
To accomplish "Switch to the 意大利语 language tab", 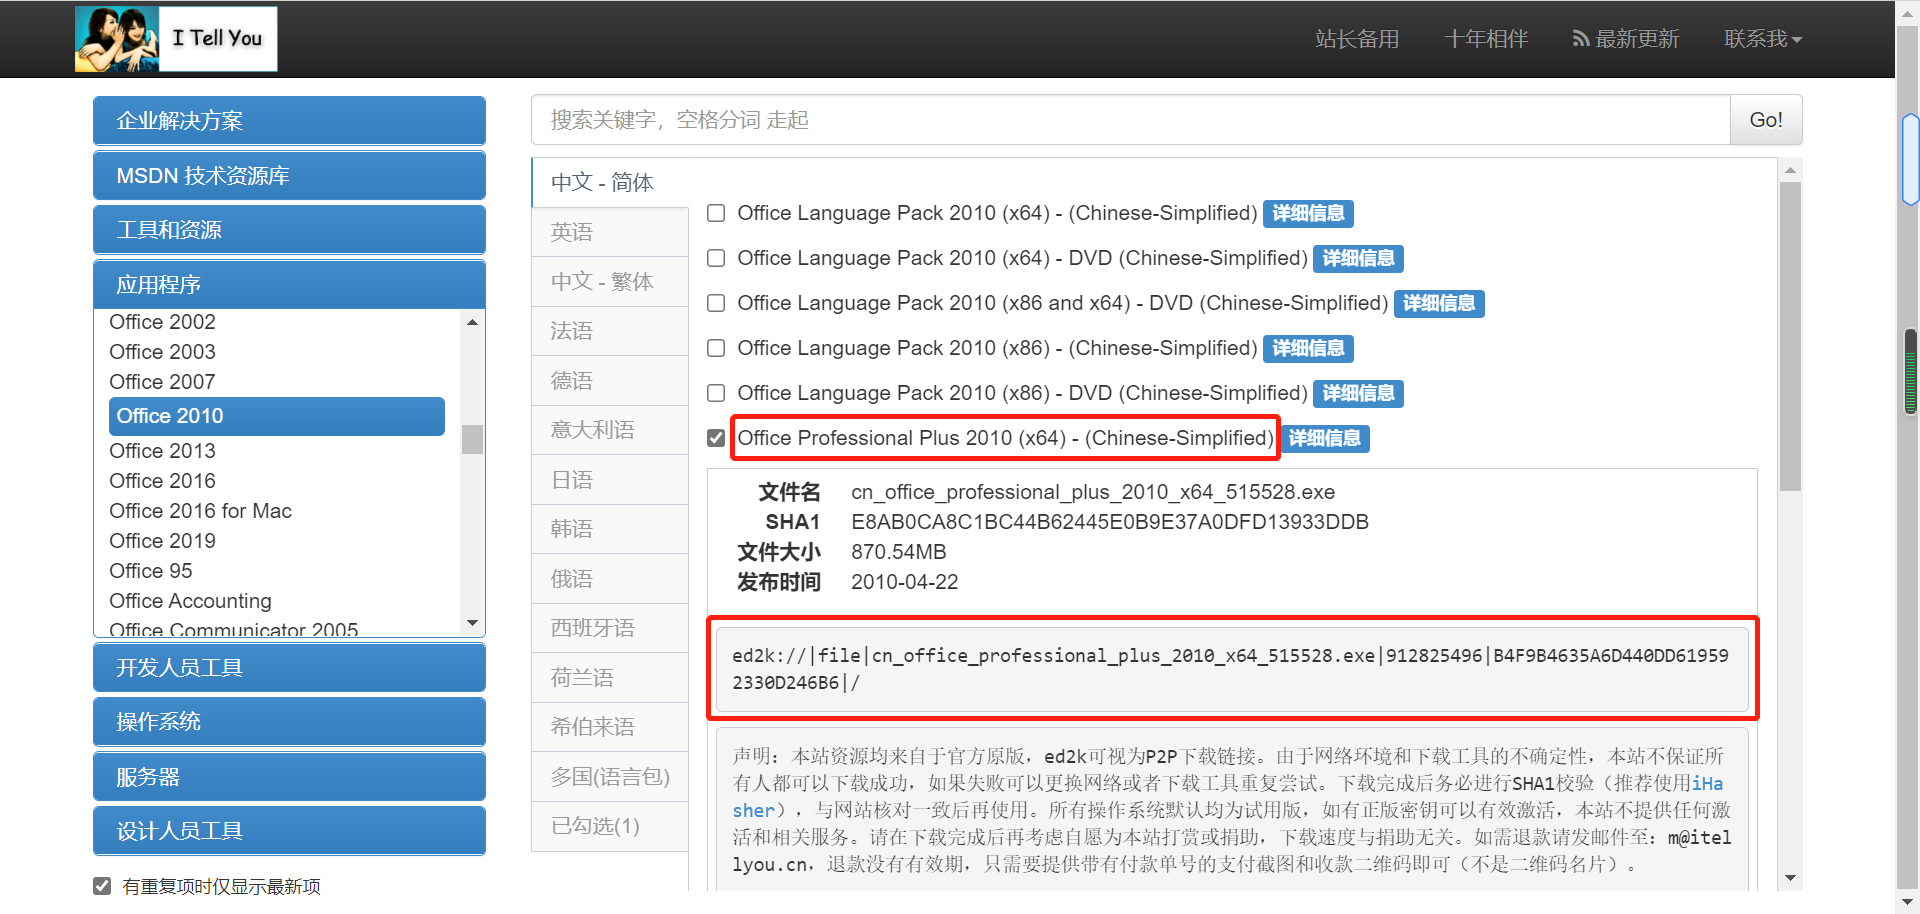I will pyautogui.click(x=610, y=430).
